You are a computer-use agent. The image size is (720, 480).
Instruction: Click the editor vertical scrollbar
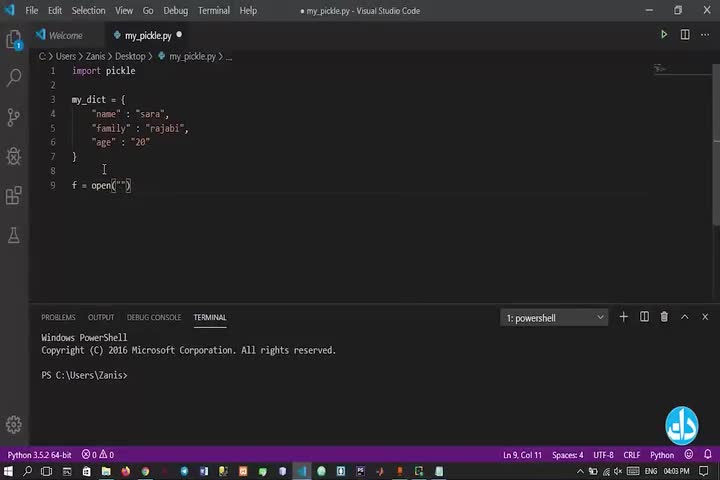tap(715, 150)
